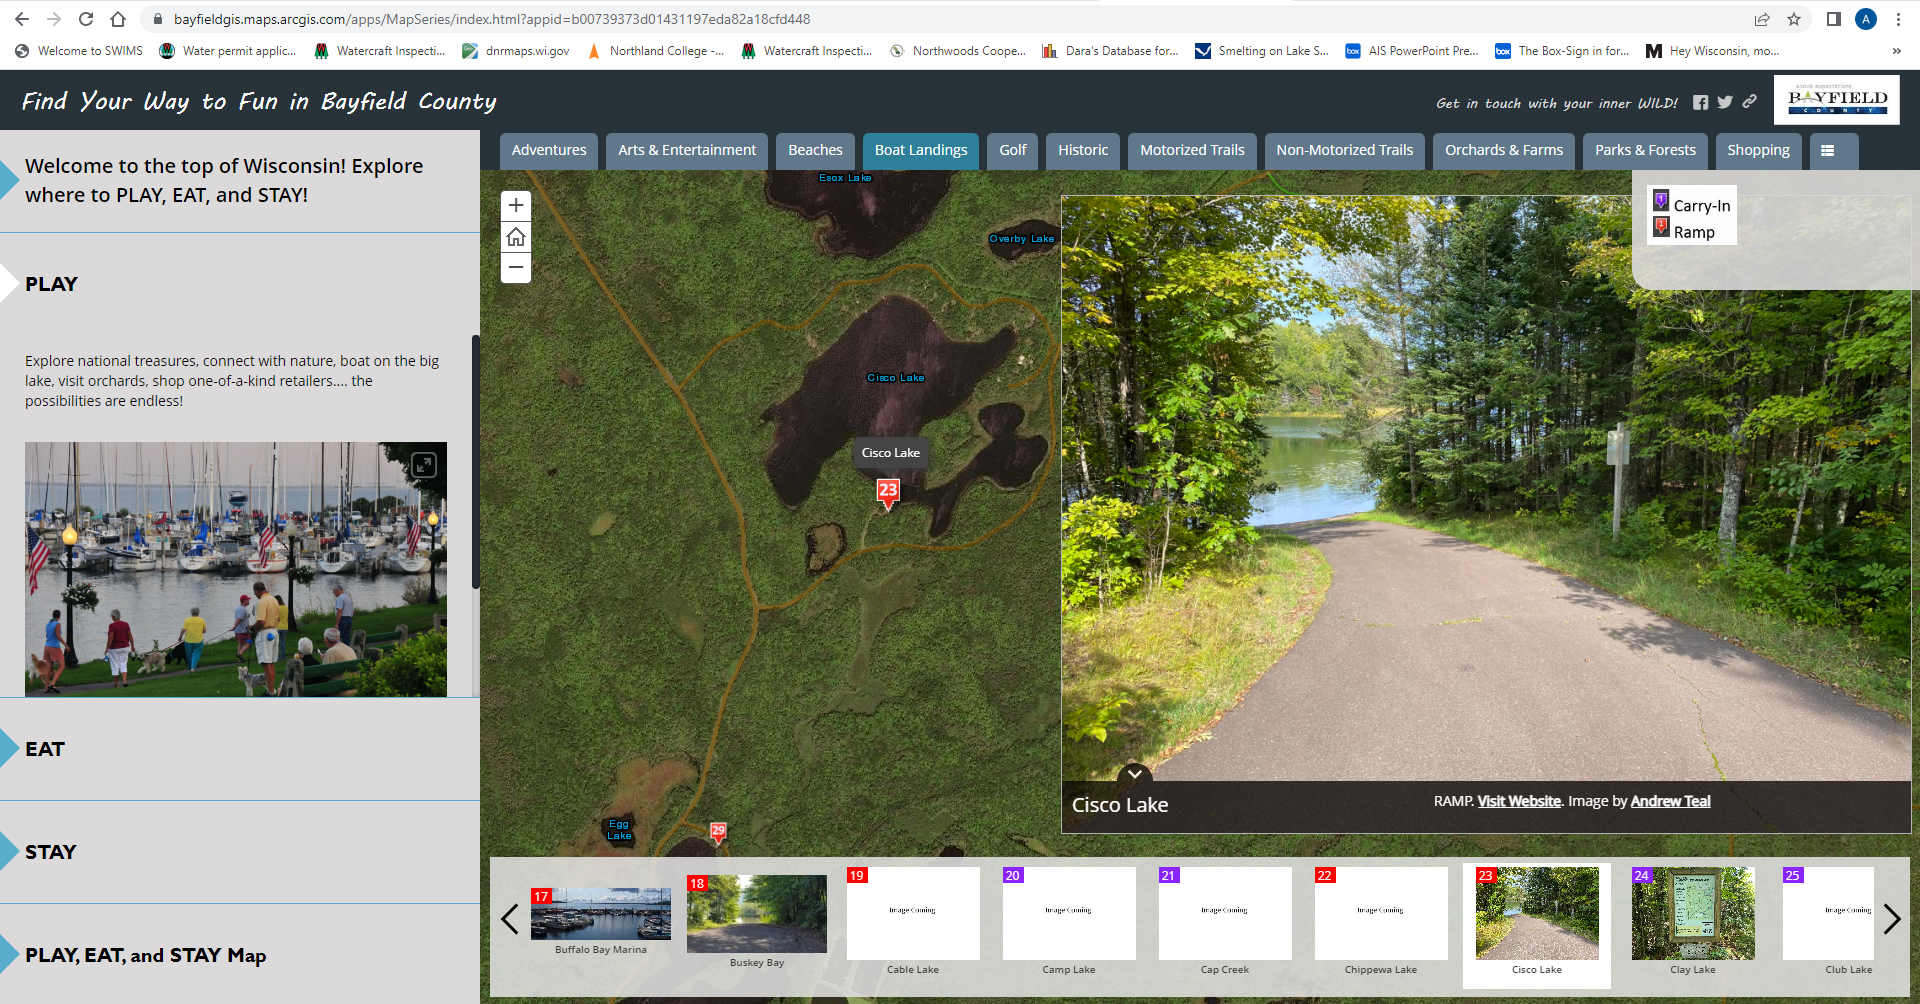Select the Buffalo Bay Marina thumbnail
Viewport: 1920px width, 1004px height.
(601, 921)
